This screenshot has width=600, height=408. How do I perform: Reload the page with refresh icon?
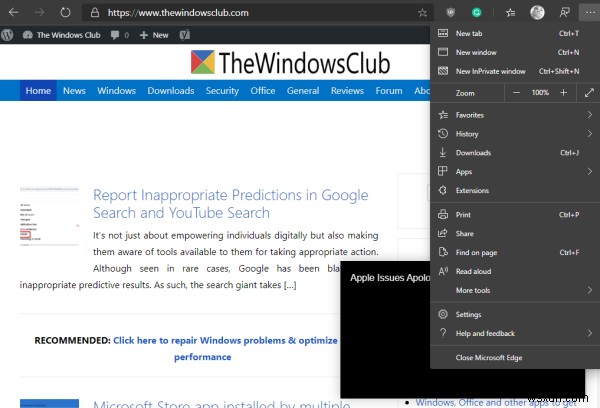[65, 13]
